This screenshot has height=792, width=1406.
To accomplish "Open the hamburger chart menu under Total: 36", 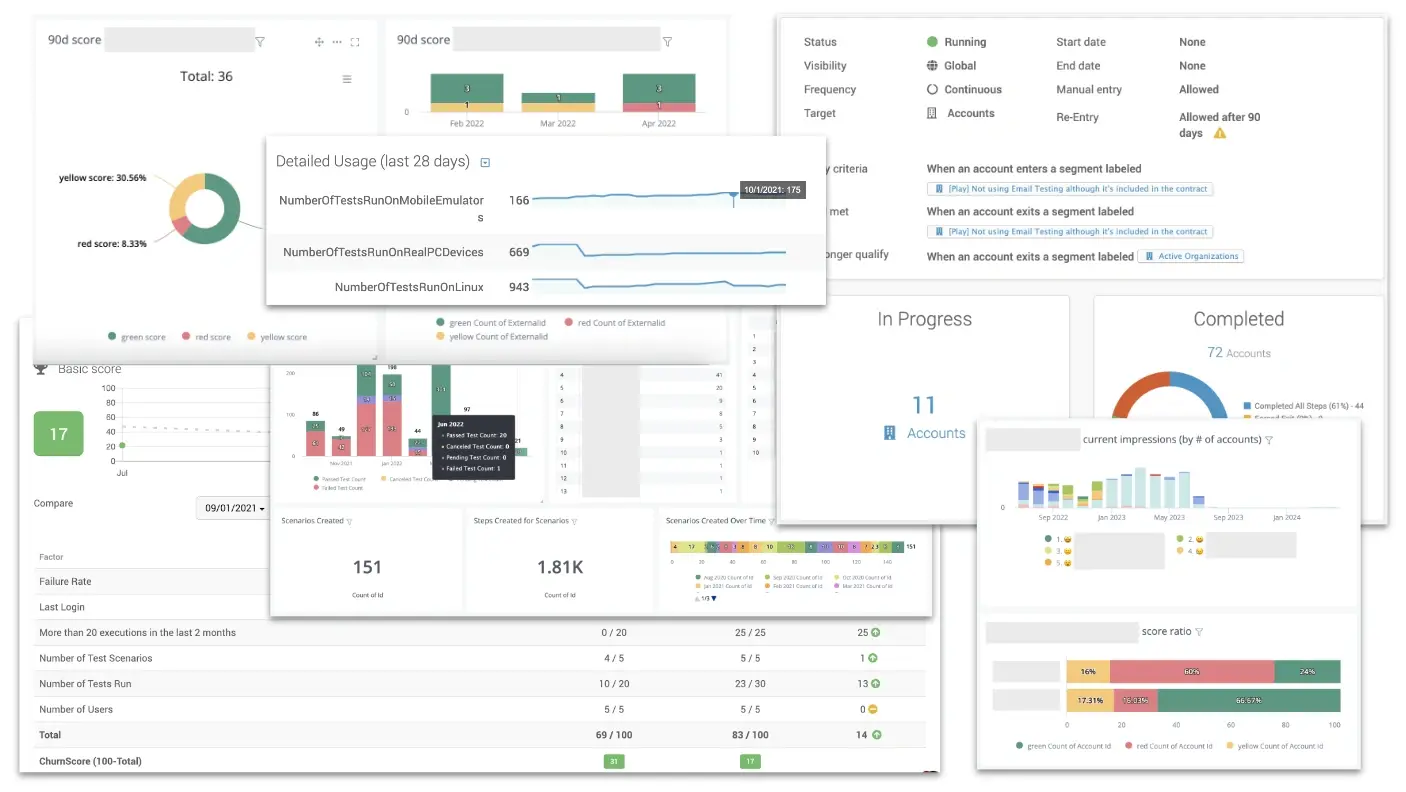I will click(x=347, y=79).
